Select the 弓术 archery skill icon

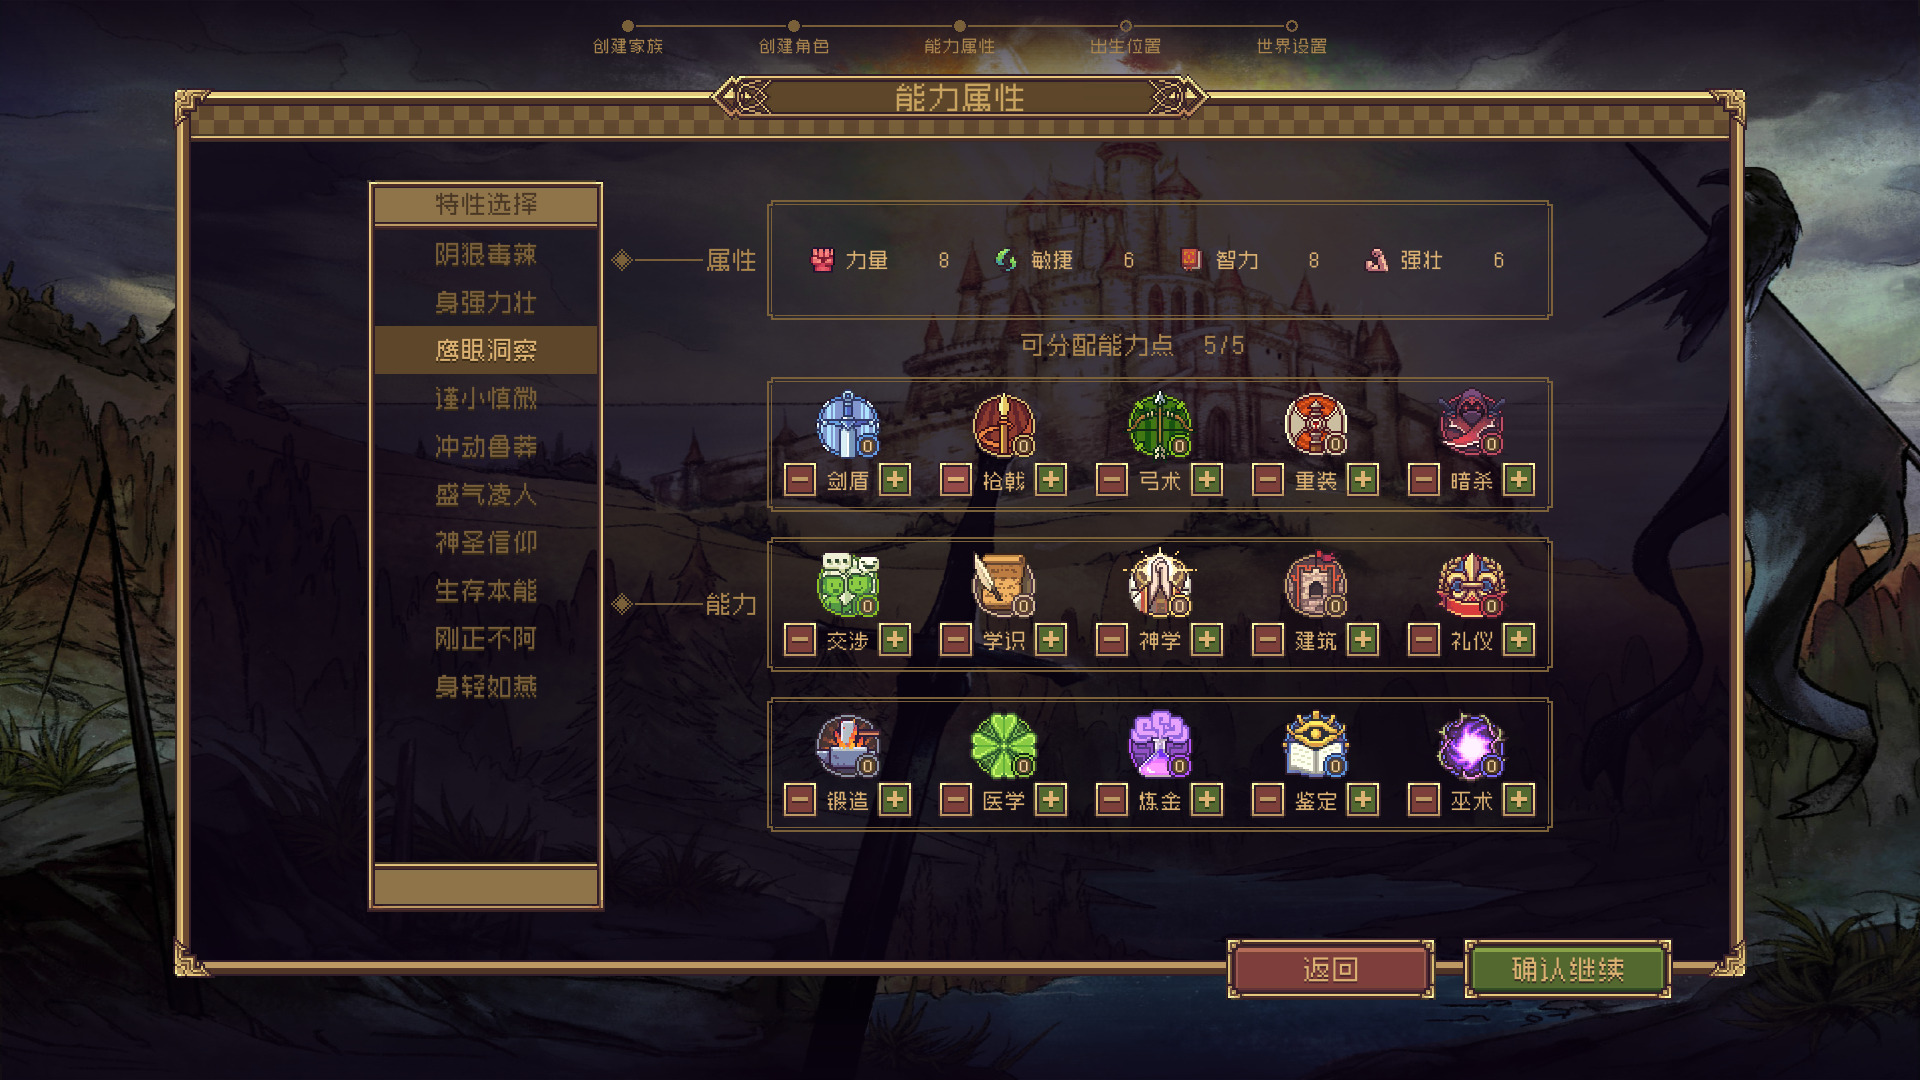[1160, 424]
